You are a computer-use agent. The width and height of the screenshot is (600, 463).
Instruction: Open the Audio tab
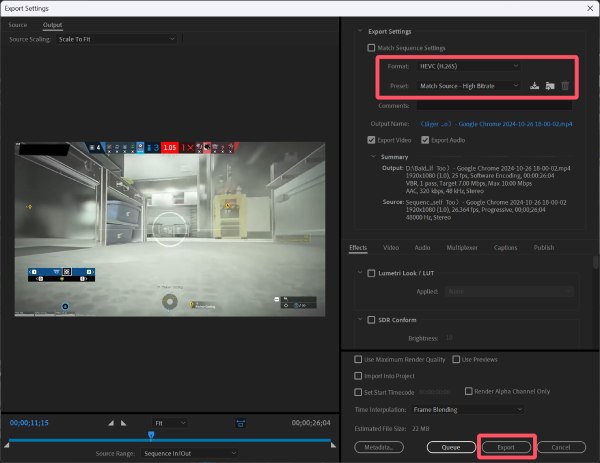[x=422, y=248]
